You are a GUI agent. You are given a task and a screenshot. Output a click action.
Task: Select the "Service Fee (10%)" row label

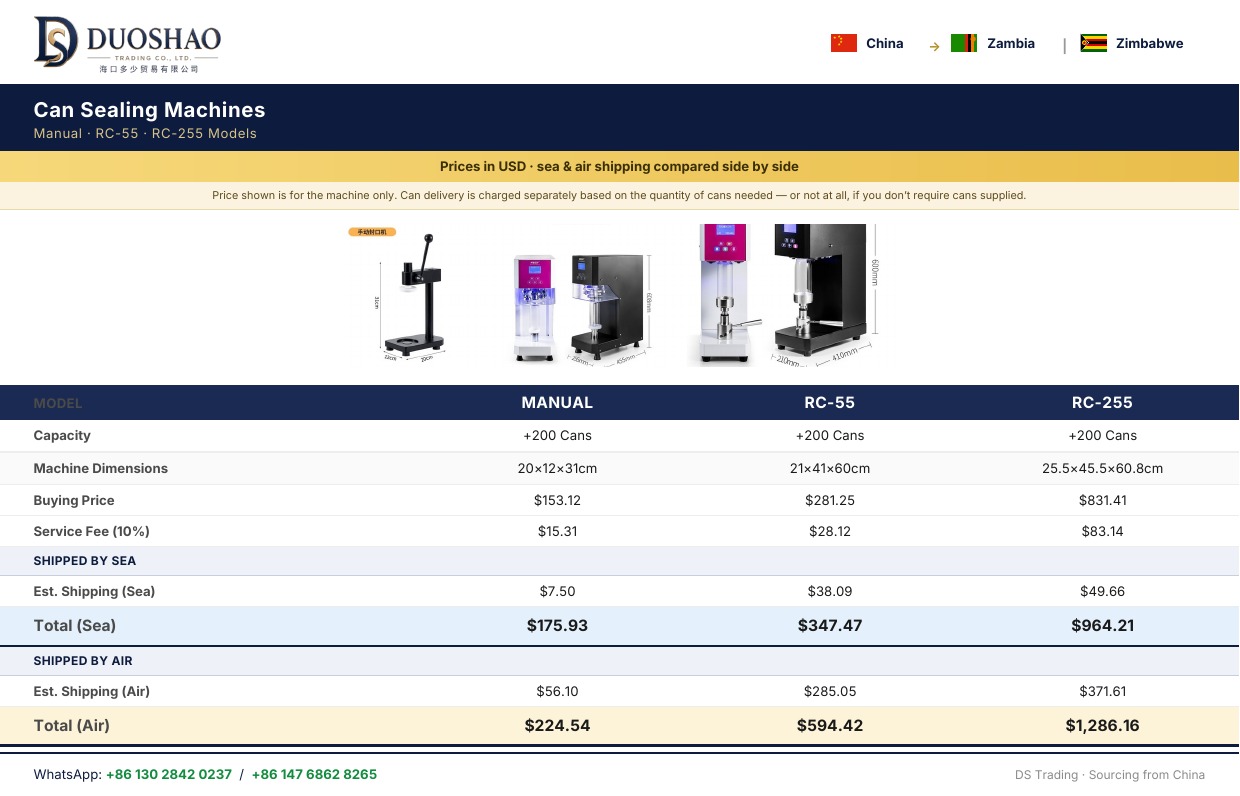[92, 531]
